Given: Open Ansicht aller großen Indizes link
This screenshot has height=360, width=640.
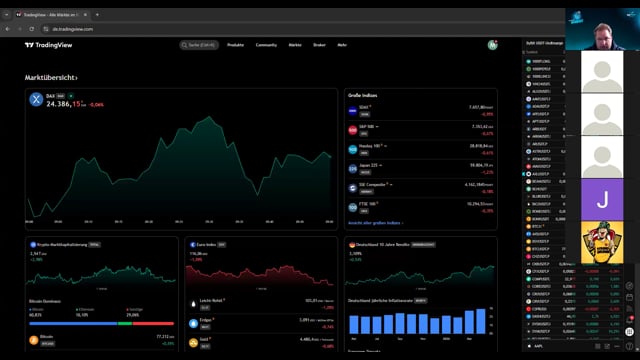Looking at the screenshot, I should pos(376,223).
